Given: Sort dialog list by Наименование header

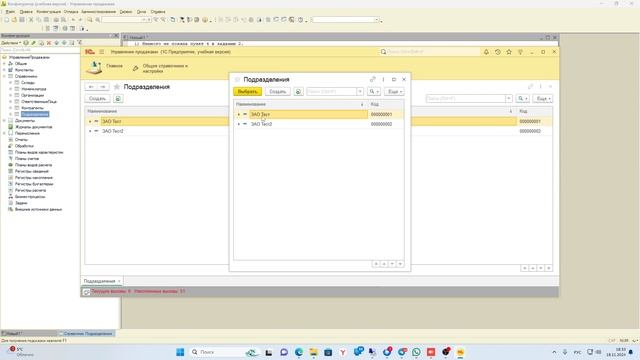Looking at the screenshot, I should [x=300, y=104].
